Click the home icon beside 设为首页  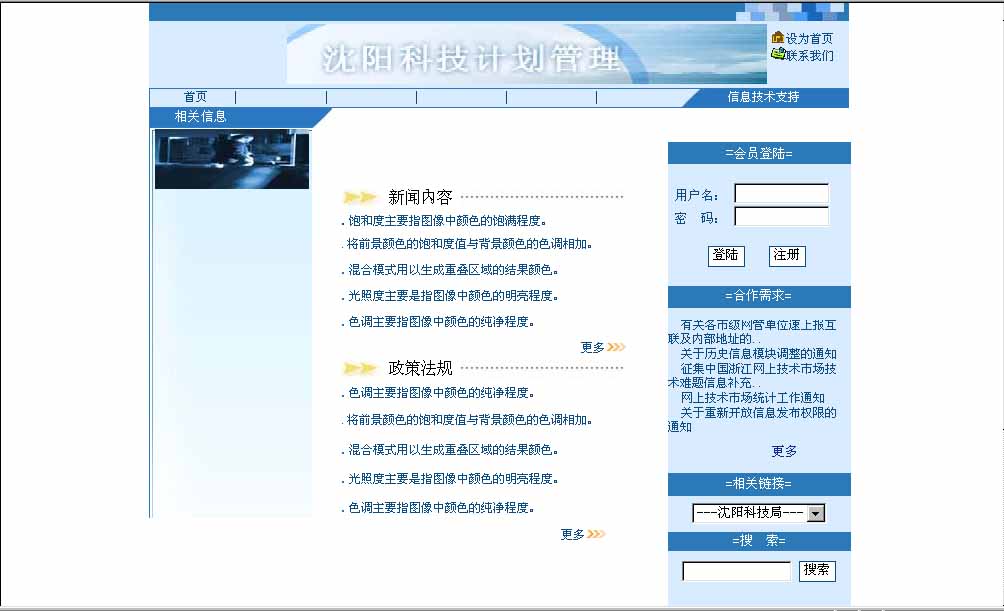(x=777, y=38)
